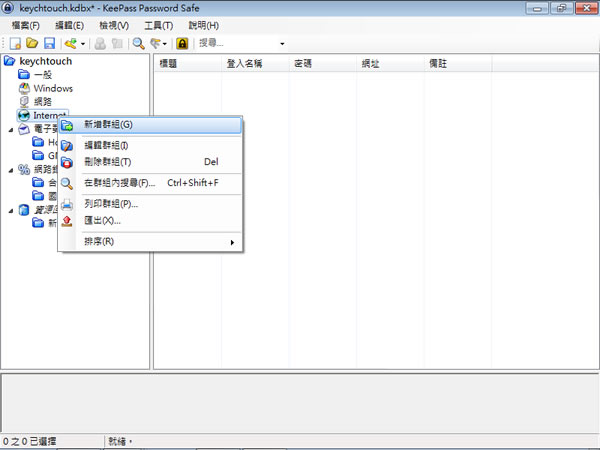Click the Copy user name toolbar icon
600x450 pixels.
[100, 43]
